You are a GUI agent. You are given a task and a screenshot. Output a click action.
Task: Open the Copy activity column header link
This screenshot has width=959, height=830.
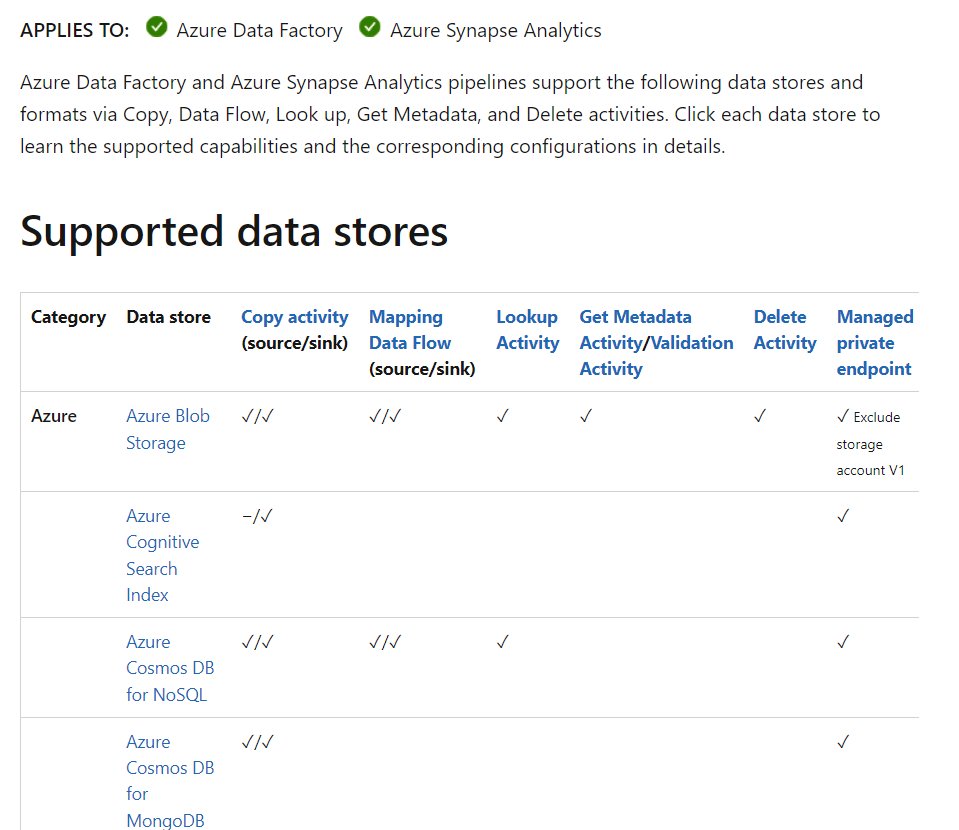[x=294, y=317]
